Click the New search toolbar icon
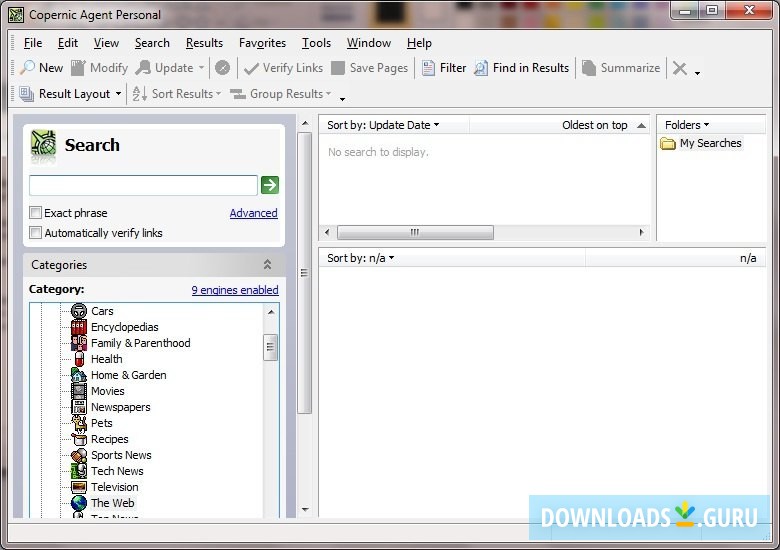Image resolution: width=780 pixels, height=550 pixels. [28, 68]
